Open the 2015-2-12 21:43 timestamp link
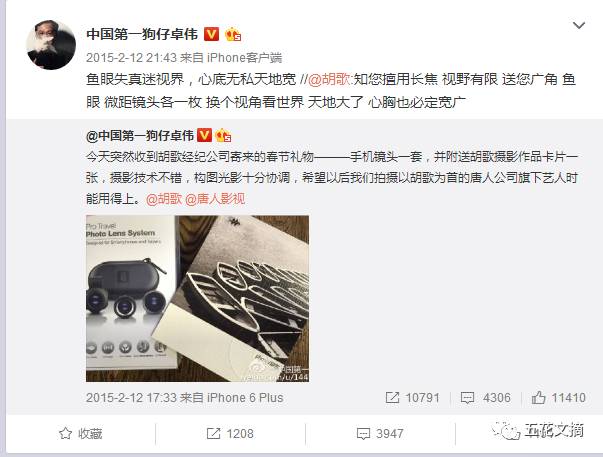Screen dimensions: 603x457 tap(131, 58)
